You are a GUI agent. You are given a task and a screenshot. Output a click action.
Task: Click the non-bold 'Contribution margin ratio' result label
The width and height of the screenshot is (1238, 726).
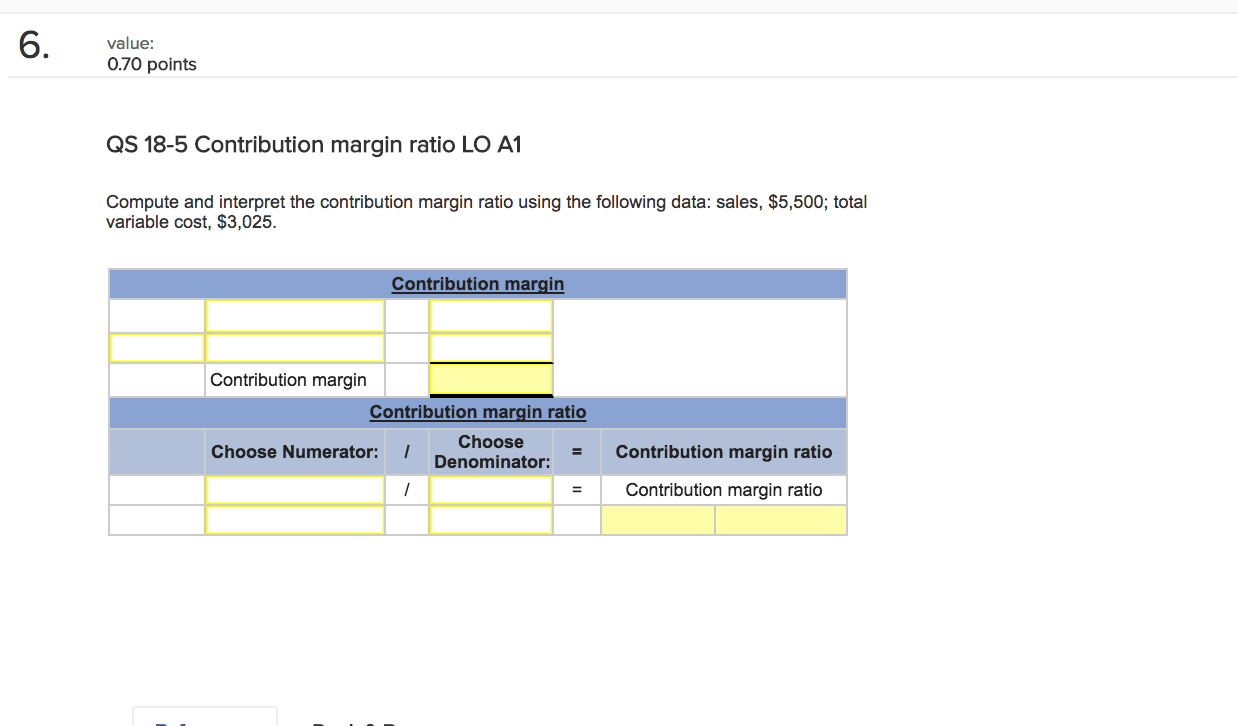pyautogui.click(x=724, y=490)
